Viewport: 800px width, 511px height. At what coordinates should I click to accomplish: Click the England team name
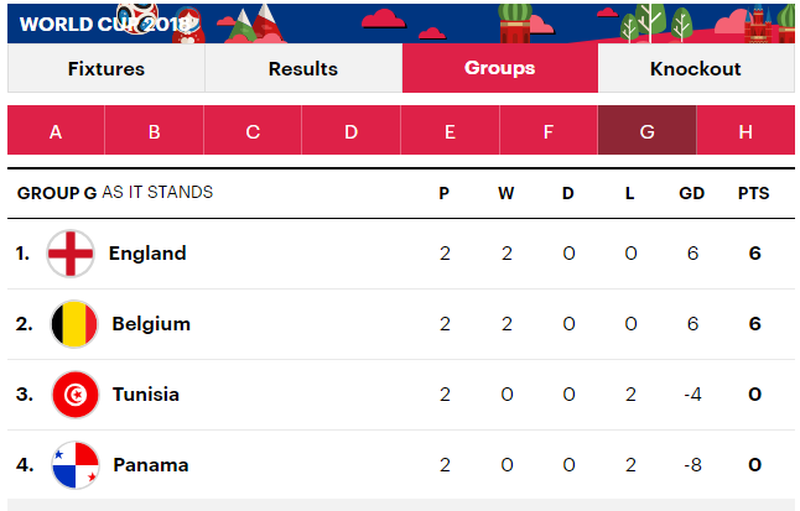coord(147,254)
